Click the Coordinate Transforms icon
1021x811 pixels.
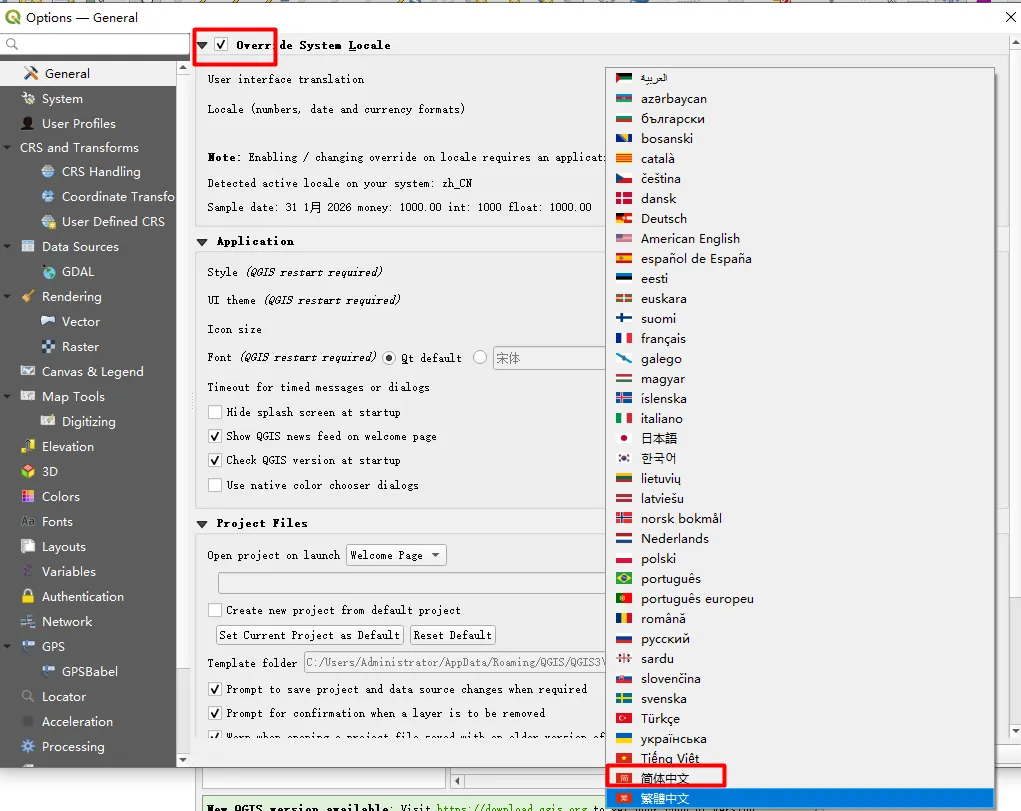[x=48, y=196]
